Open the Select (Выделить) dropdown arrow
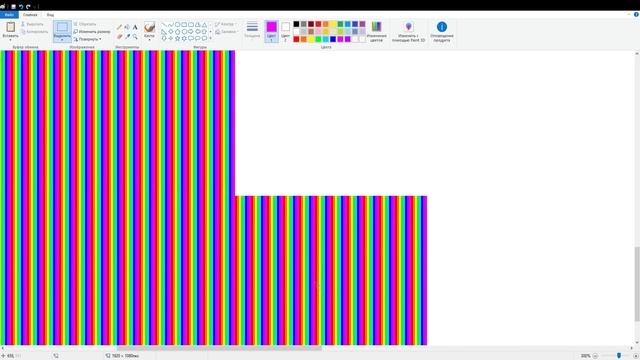This screenshot has height=360, width=640. tap(62, 40)
